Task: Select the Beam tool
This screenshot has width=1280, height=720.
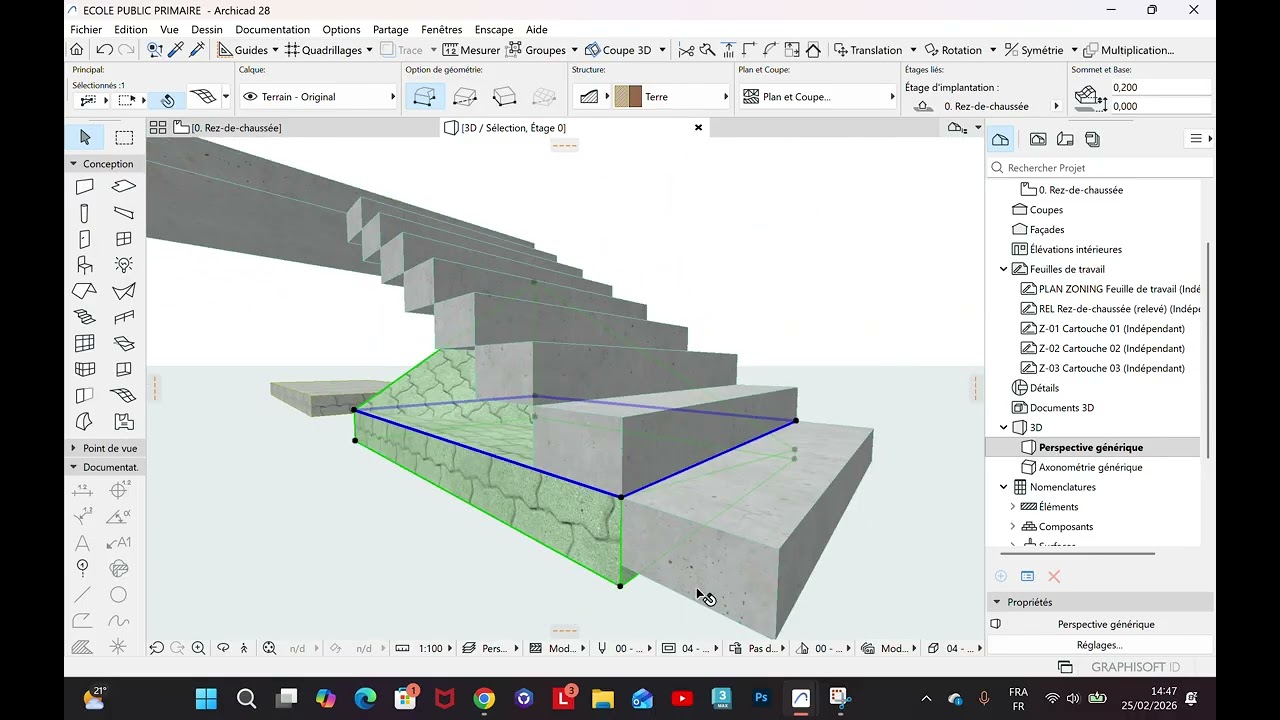Action: [x=124, y=213]
